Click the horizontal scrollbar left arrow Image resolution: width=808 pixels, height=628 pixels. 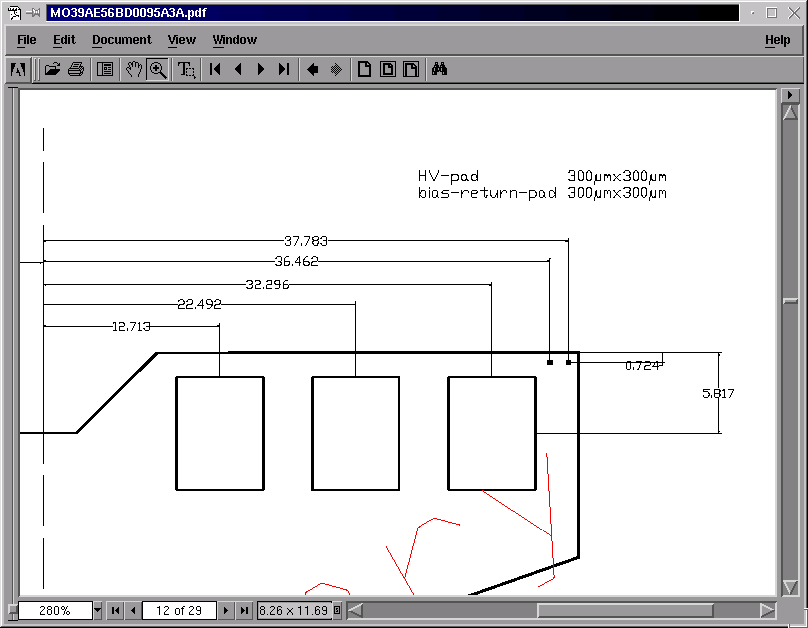pos(355,610)
